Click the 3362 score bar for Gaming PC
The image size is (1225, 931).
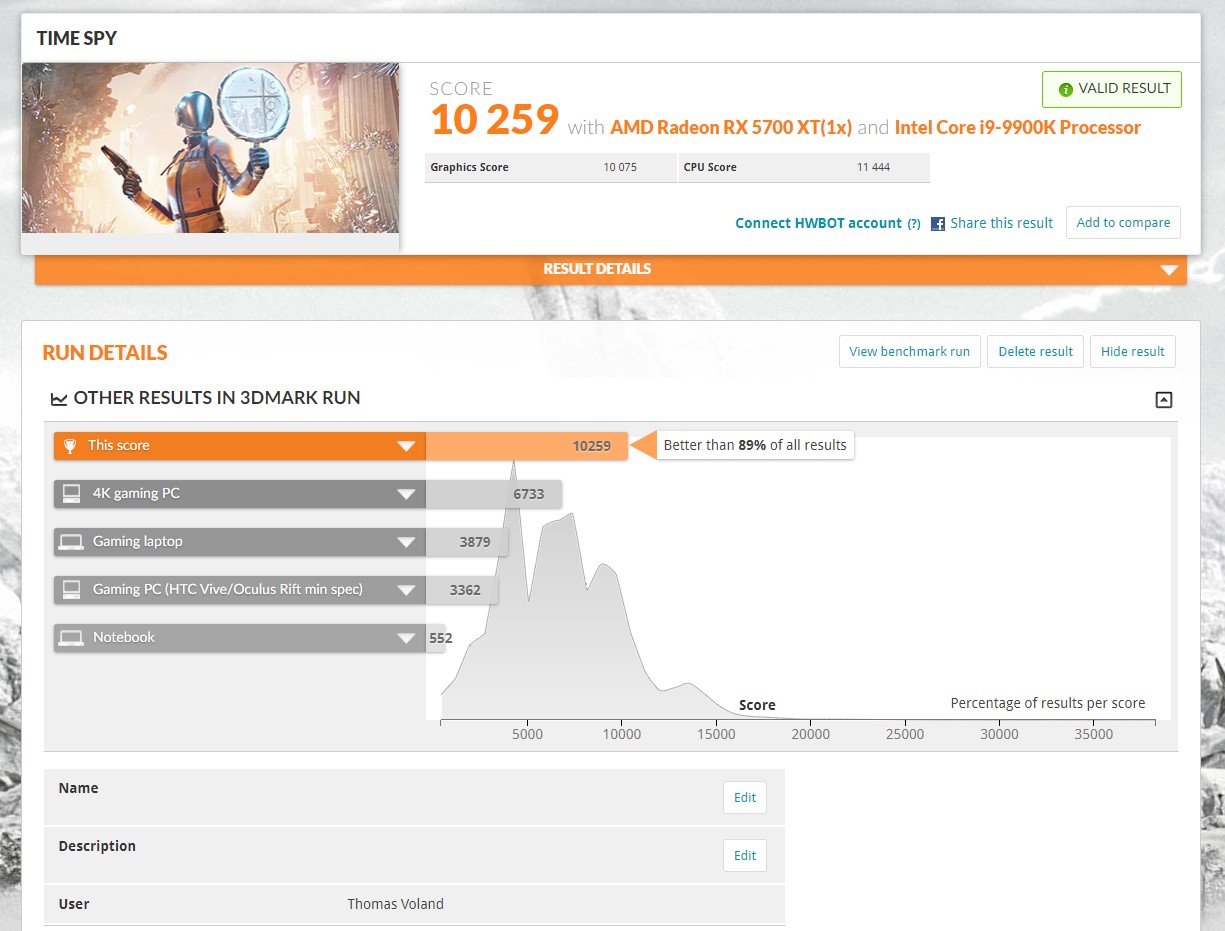pos(462,590)
